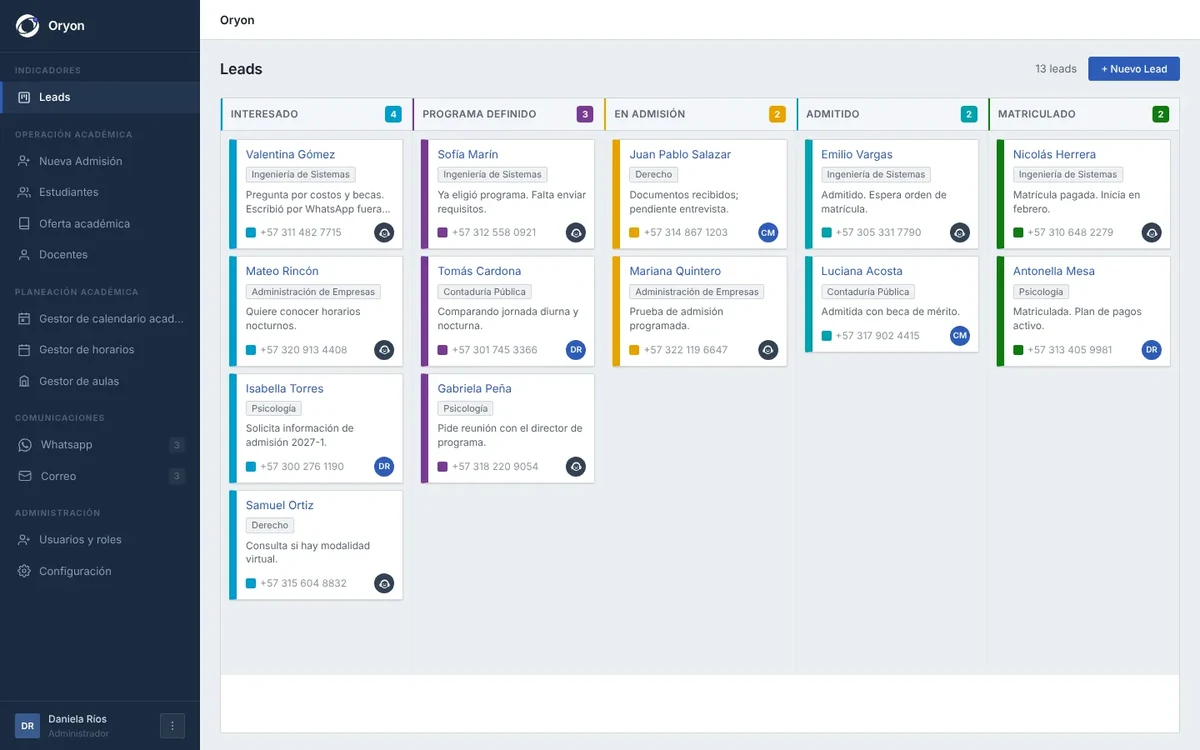Go to Nueva Admisión page
This screenshot has width=1200, height=750.
point(100,161)
